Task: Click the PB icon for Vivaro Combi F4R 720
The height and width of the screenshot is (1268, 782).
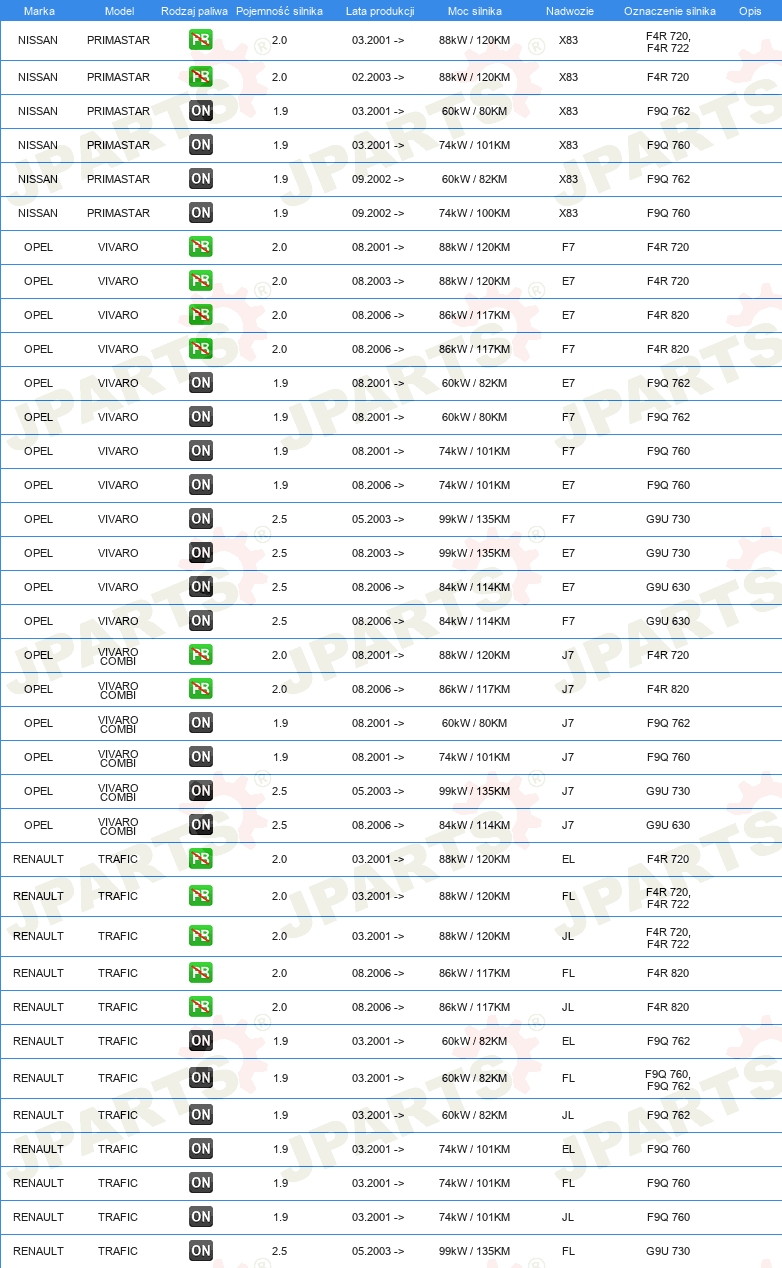Action: click(201, 655)
